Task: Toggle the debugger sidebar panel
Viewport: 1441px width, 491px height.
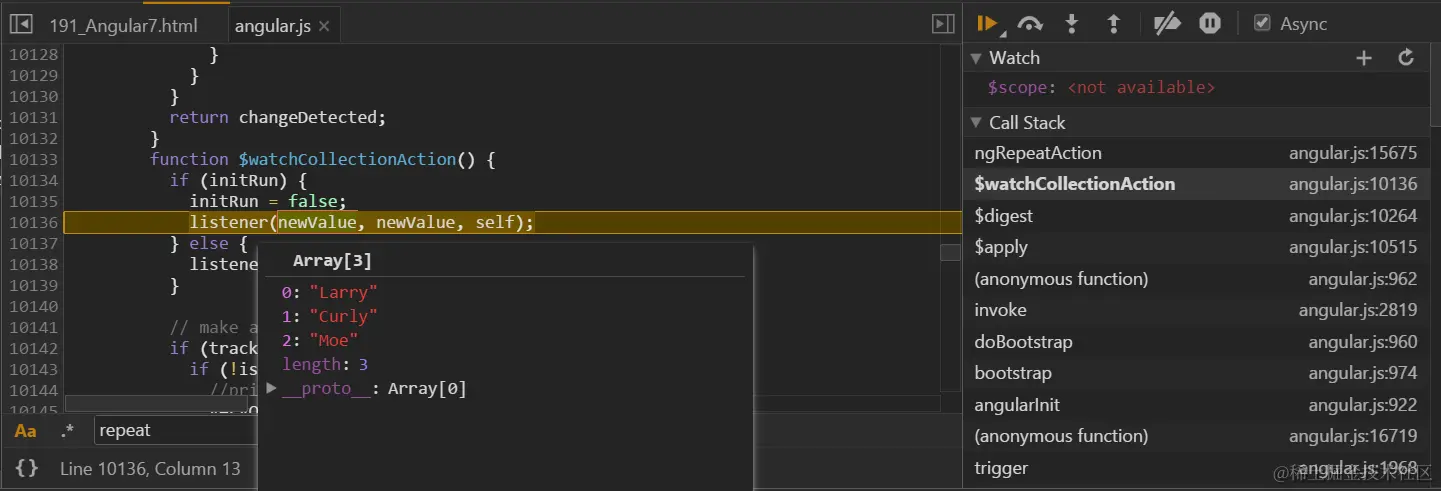Action: [942, 24]
